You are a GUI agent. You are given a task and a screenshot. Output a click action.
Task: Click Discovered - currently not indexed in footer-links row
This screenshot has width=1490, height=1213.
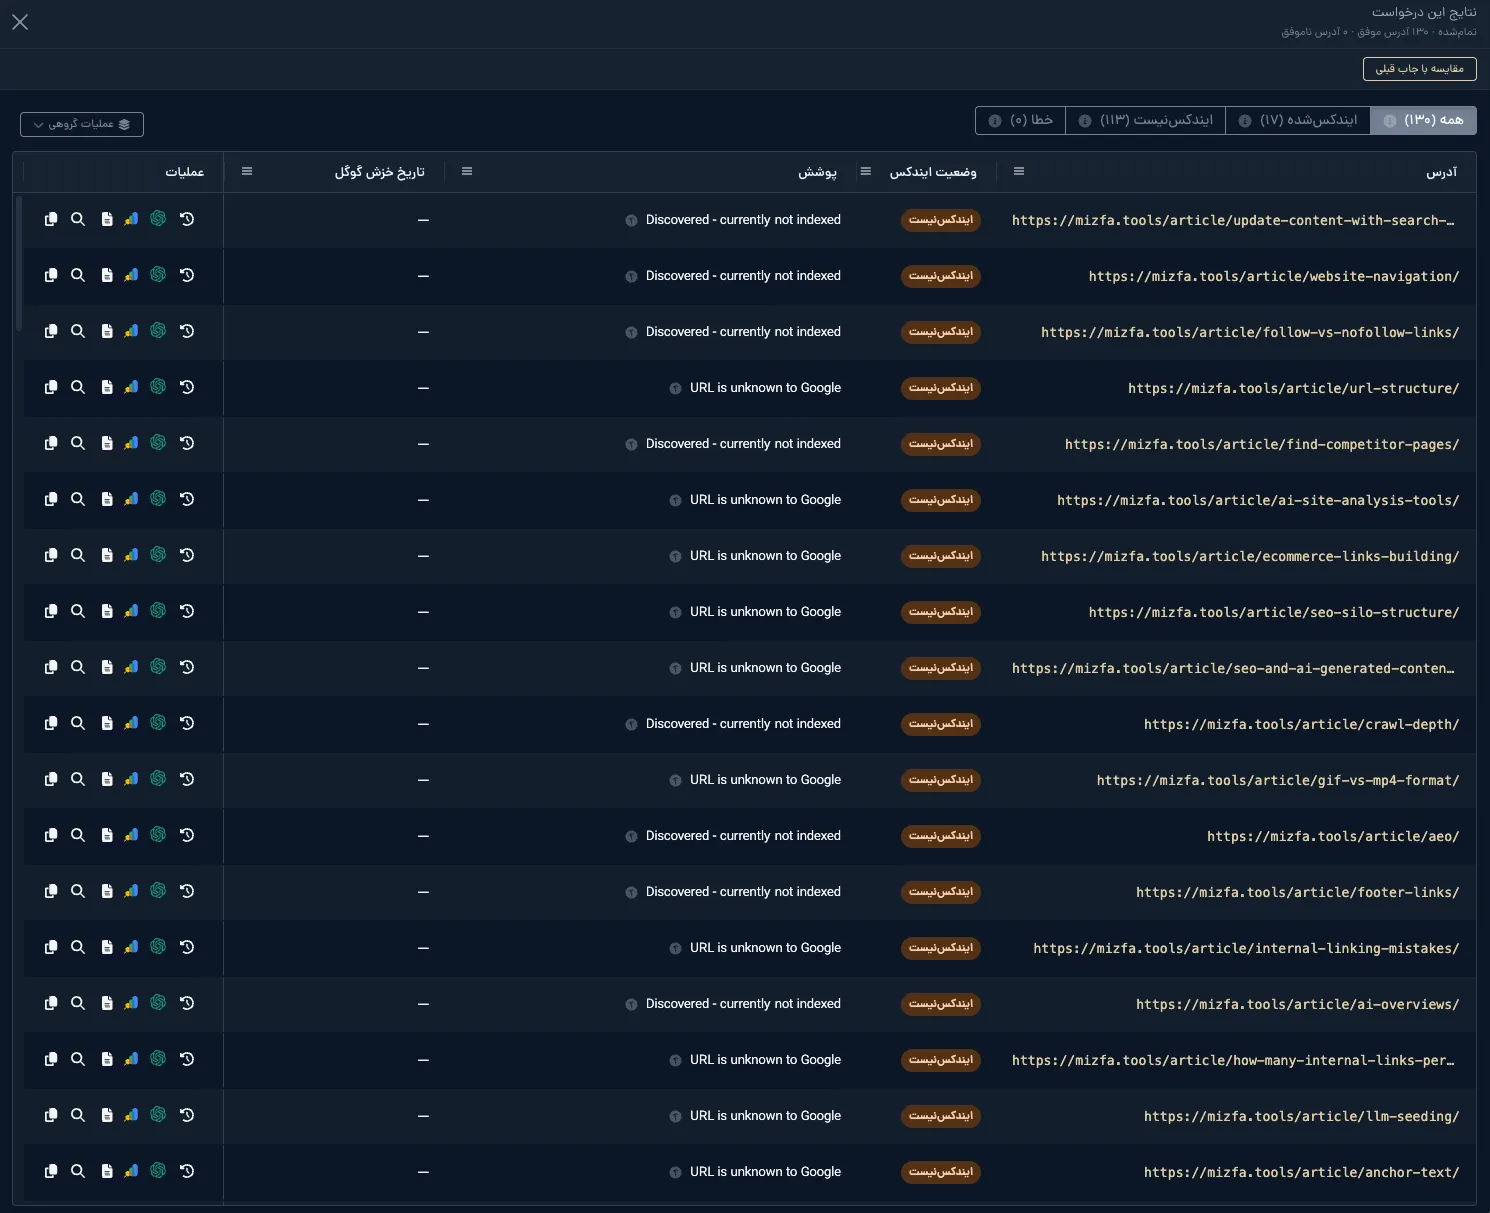pyautogui.click(x=743, y=892)
